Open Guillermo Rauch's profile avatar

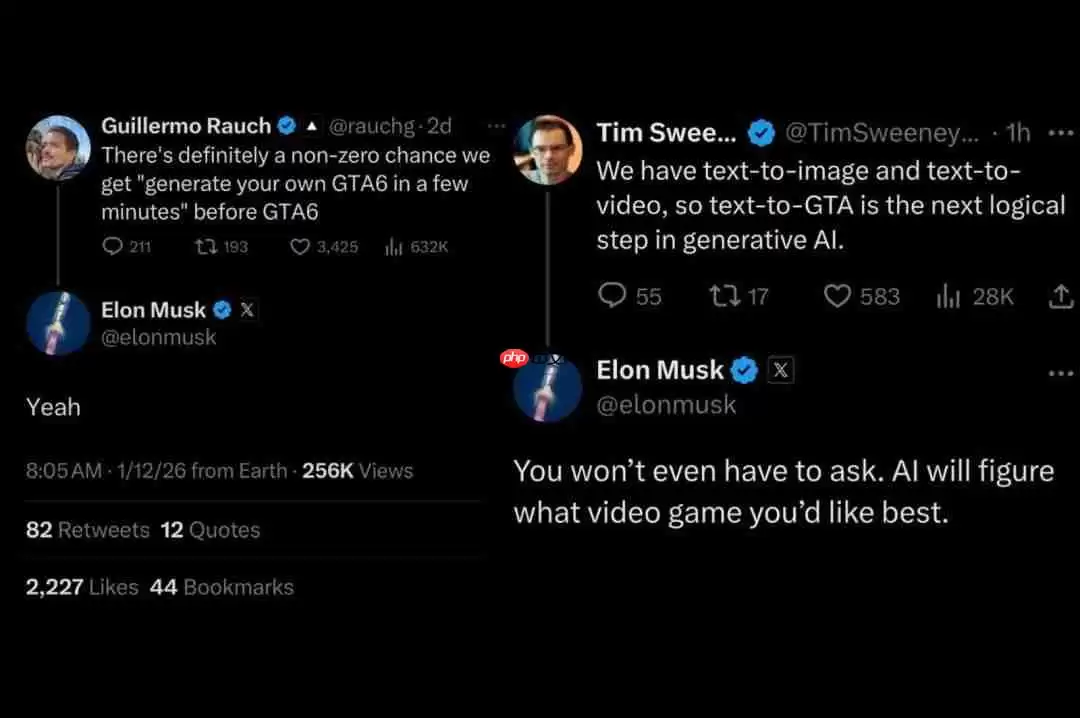[58, 147]
